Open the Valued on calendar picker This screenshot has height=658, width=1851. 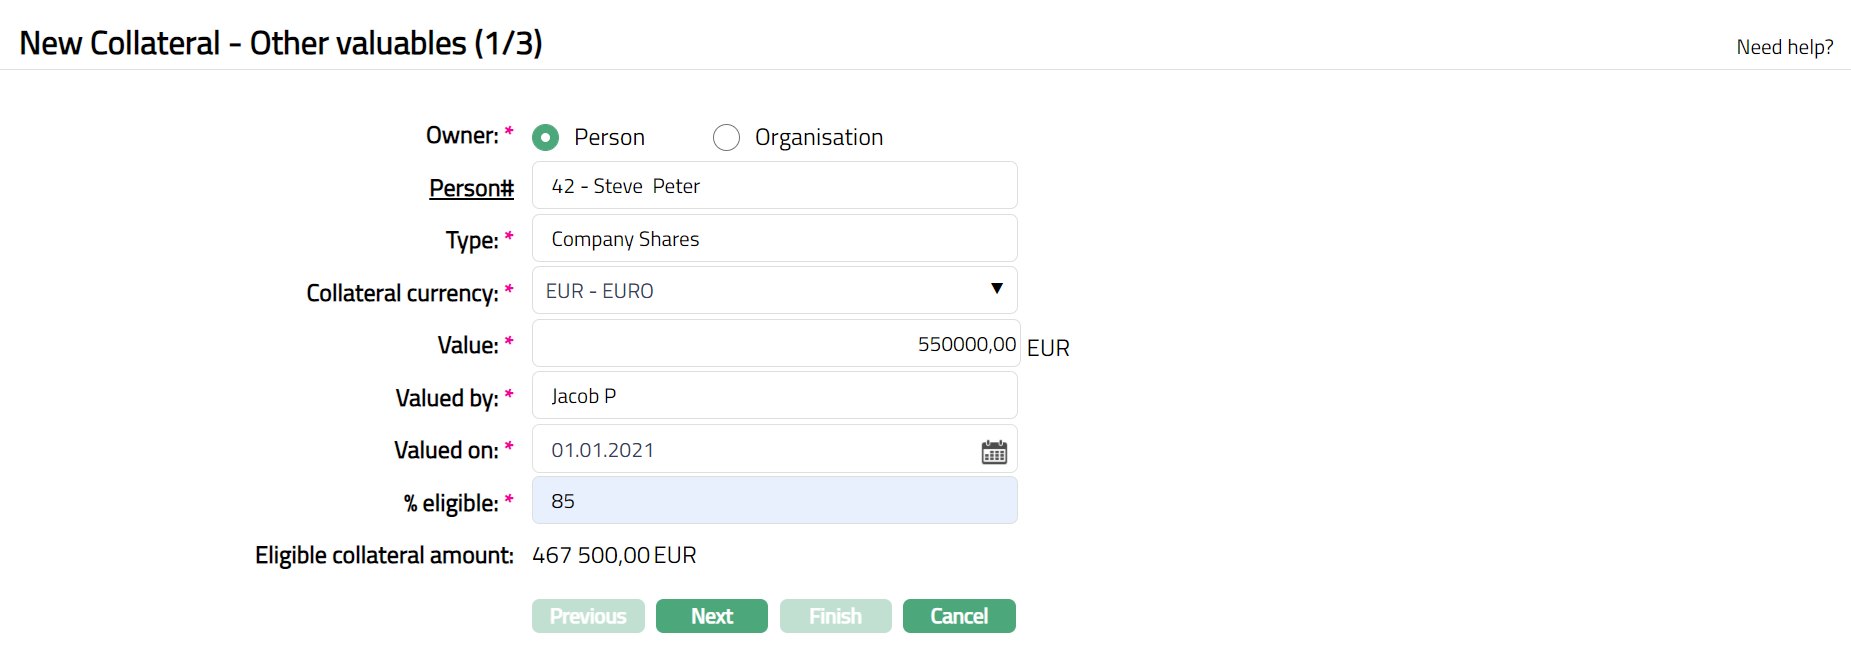994,452
